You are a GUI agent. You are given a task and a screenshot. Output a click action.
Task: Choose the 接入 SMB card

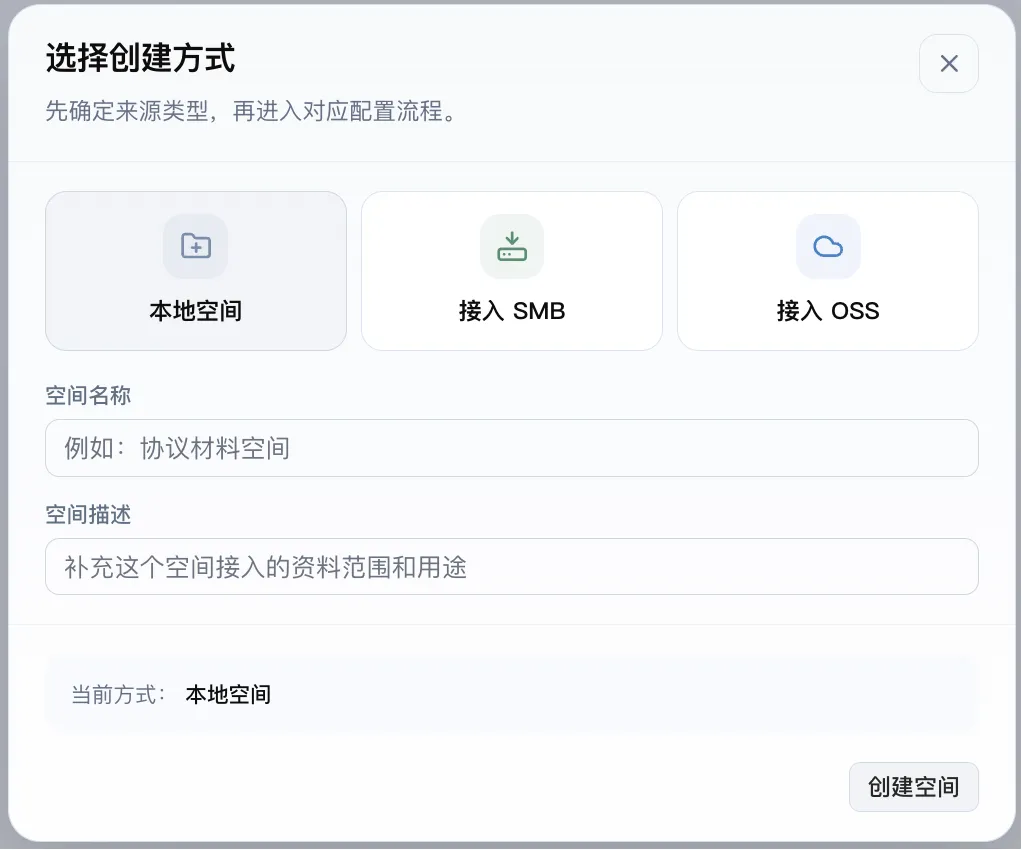click(512, 271)
